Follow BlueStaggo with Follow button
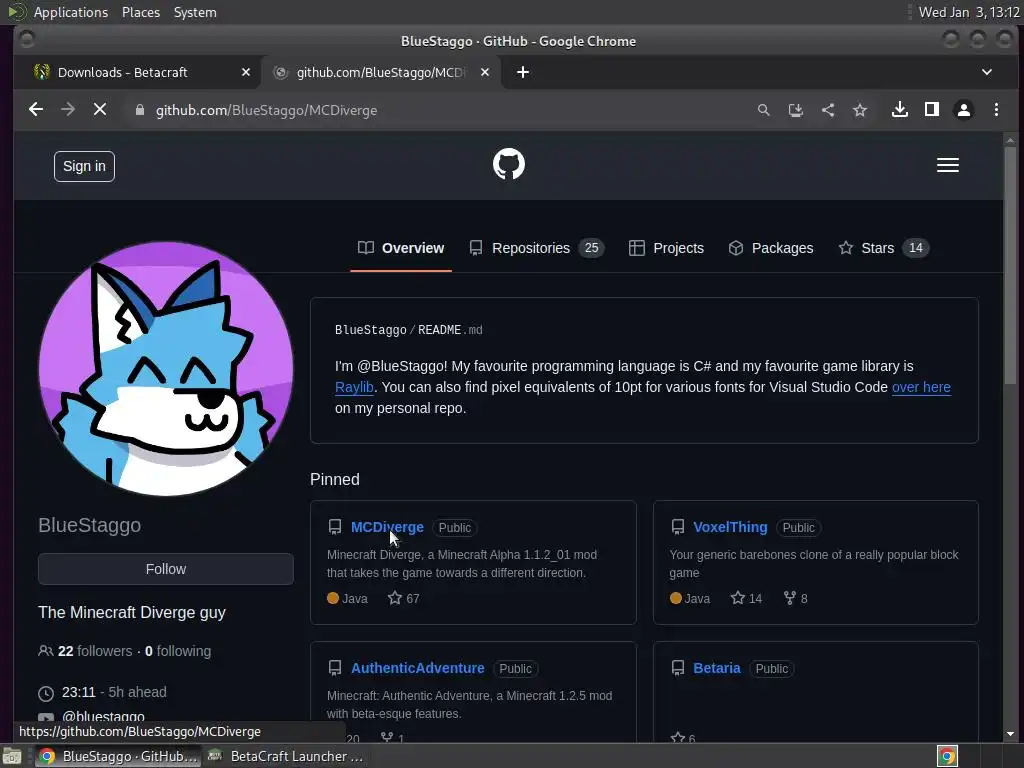Image resolution: width=1024 pixels, height=768 pixels. 166,569
